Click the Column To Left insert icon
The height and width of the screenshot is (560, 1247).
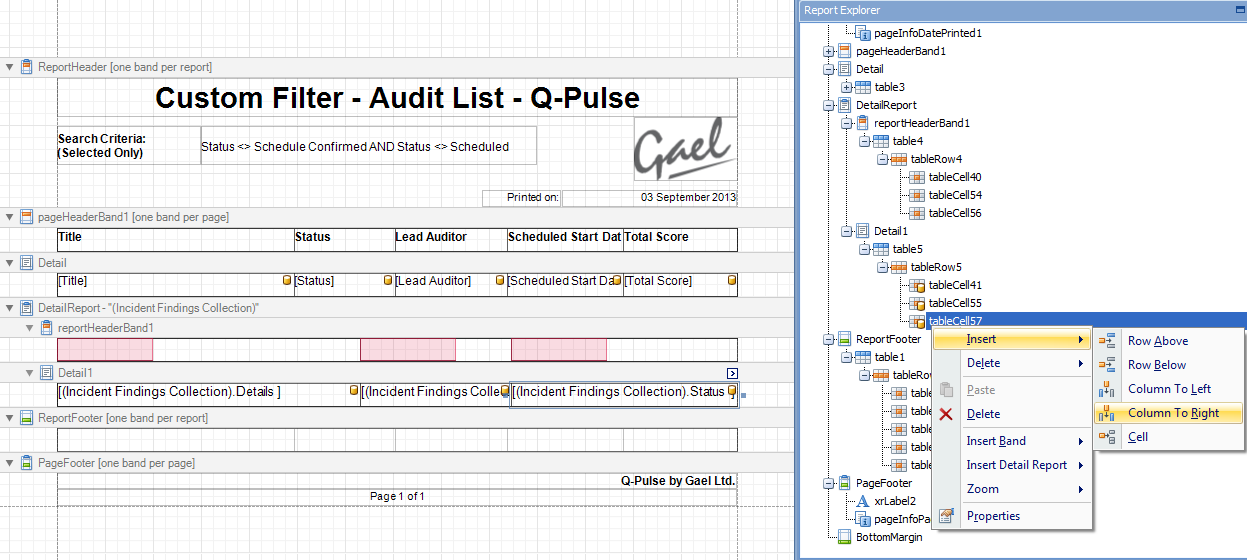(x=1107, y=389)
